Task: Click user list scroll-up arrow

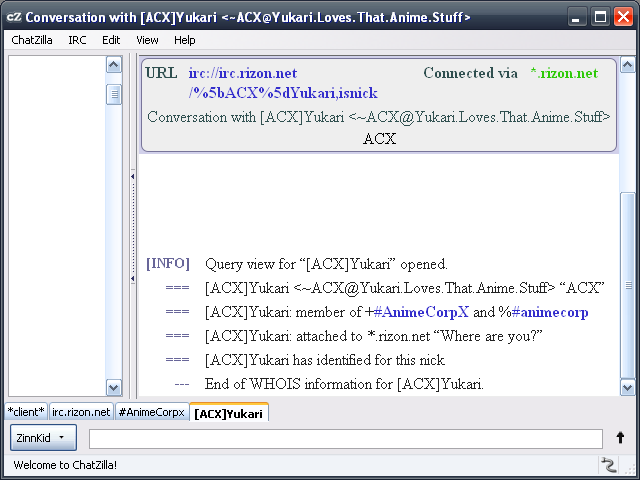Action: 114,66
